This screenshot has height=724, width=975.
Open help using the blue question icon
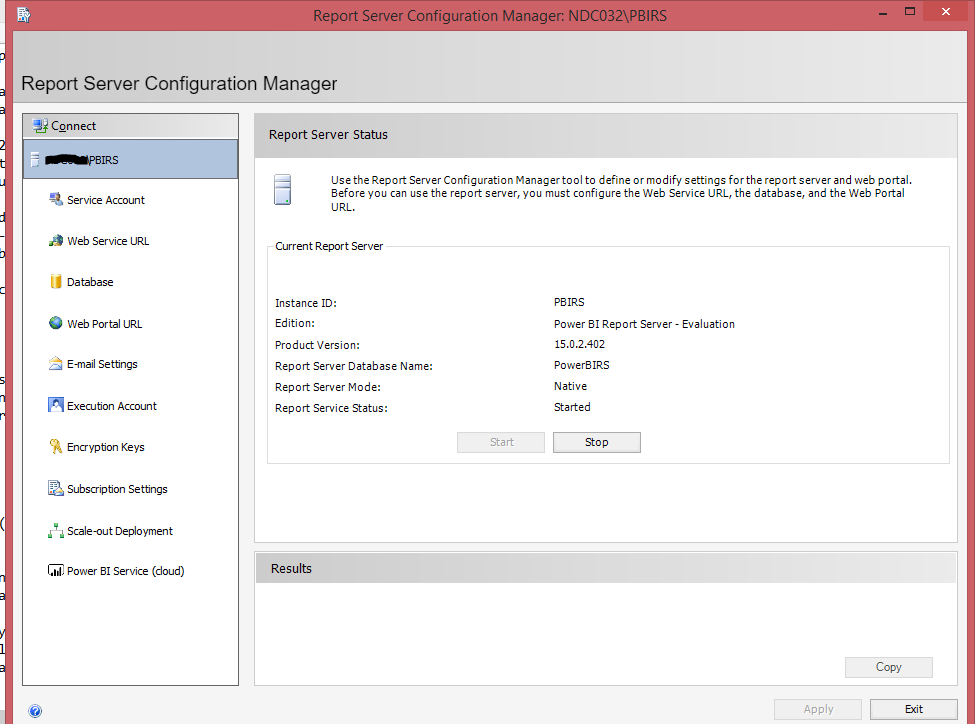click(x=35, y=711)
